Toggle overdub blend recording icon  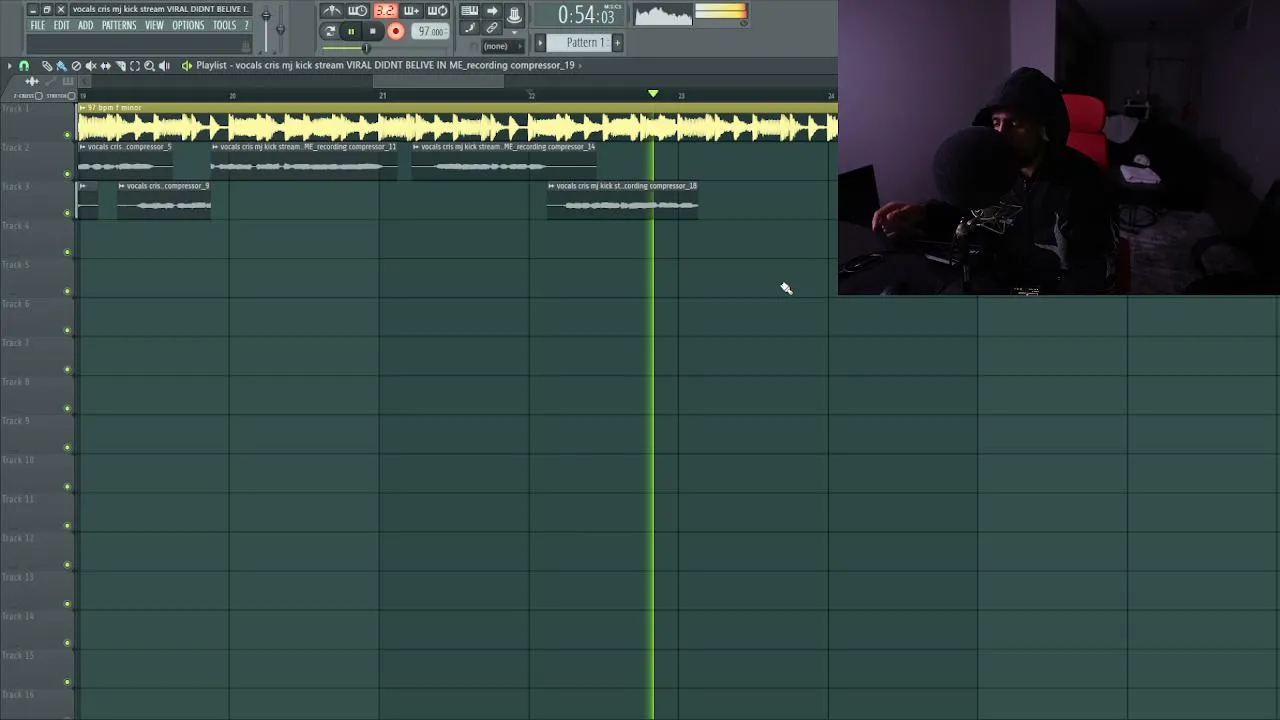pos(411,11)
